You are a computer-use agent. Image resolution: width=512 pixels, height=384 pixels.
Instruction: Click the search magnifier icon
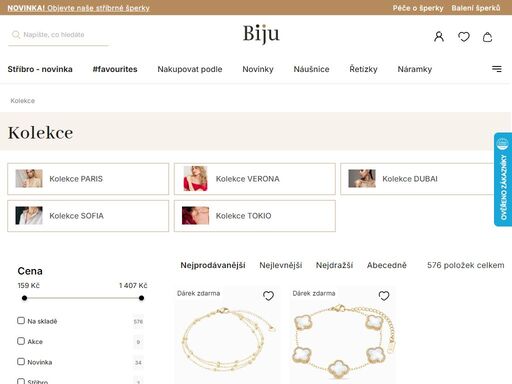click(16, 34)
